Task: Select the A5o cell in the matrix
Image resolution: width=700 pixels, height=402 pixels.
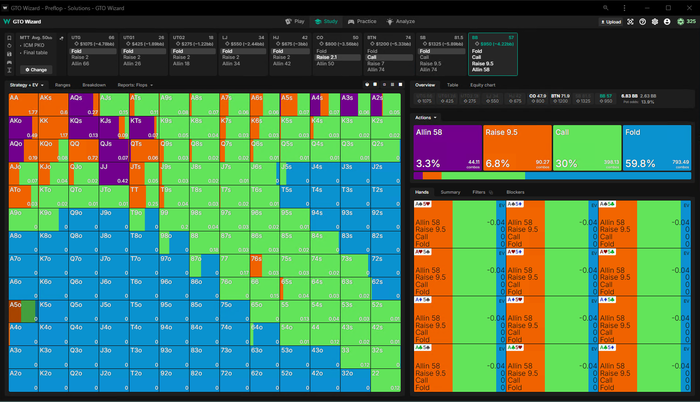Action: [23, 311]
